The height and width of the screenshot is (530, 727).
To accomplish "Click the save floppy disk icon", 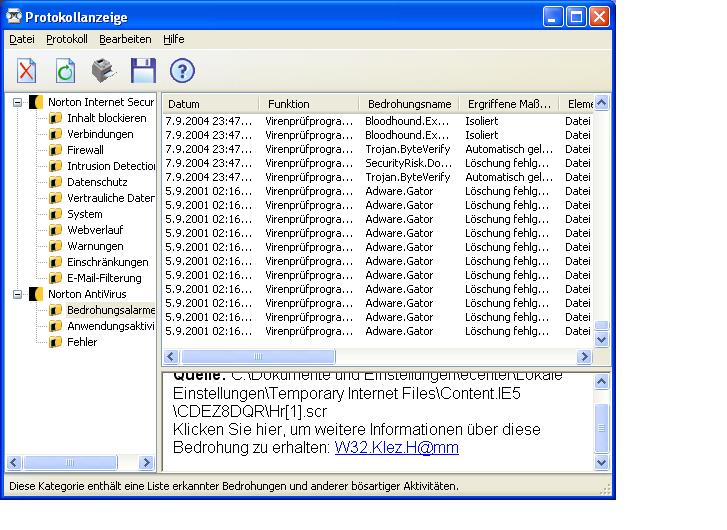I will [143, 71].
